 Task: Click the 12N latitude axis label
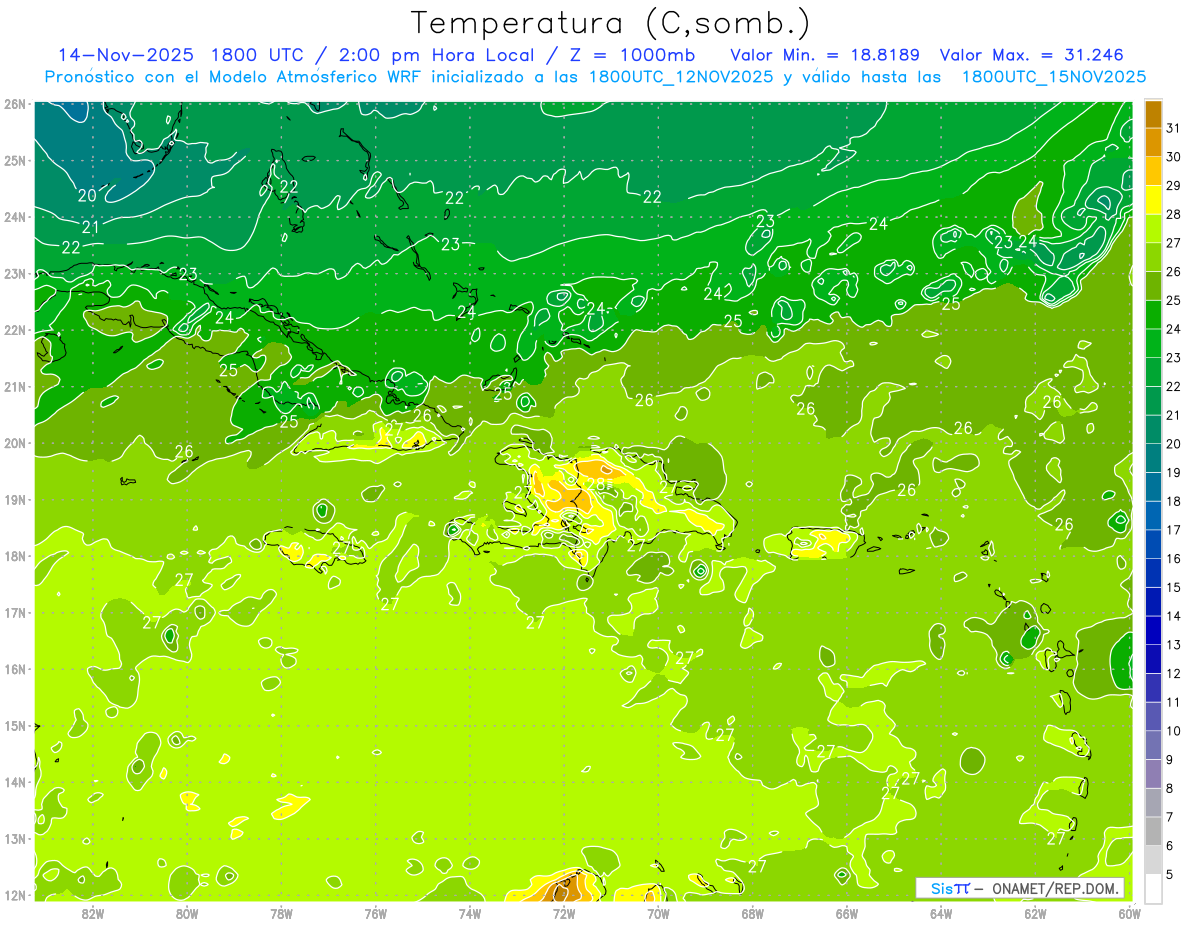point(13,894)
